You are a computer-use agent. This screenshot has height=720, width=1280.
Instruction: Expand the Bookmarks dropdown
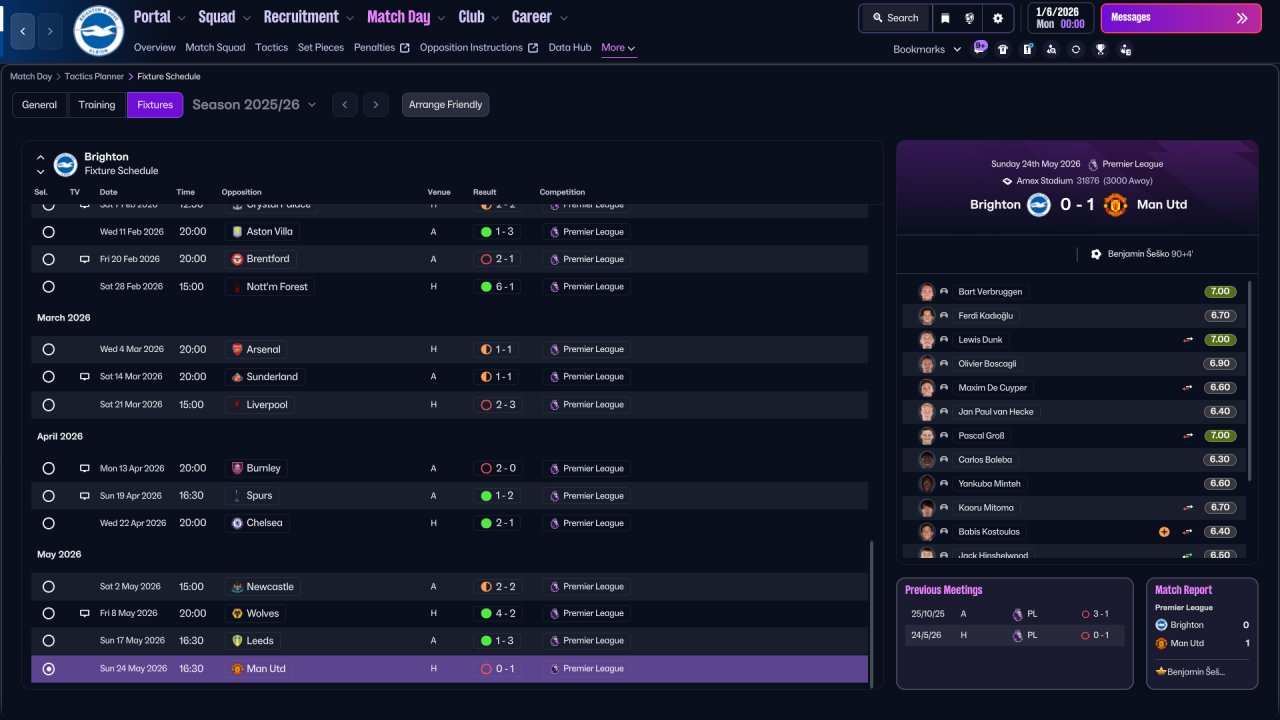[x=927, y=49]
